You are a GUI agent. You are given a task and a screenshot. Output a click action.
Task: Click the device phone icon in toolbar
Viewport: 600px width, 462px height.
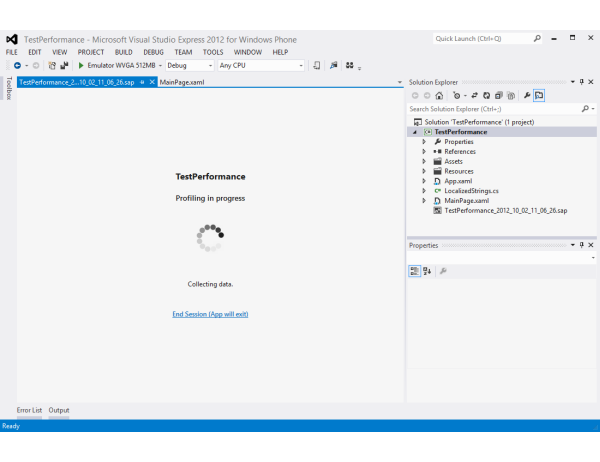(316, 65)
